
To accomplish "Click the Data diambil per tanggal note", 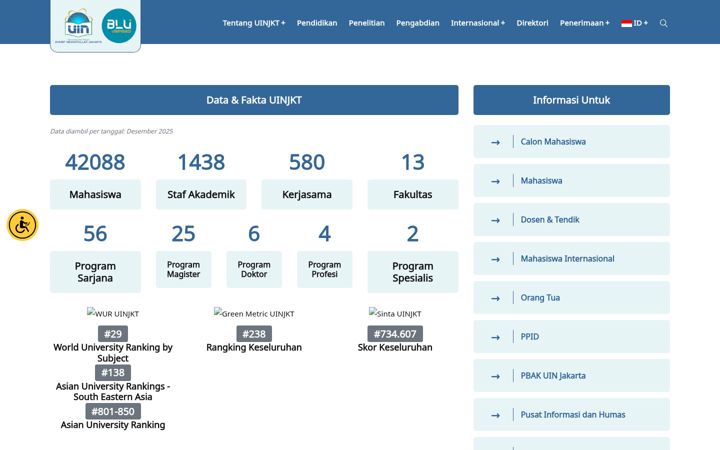I will [x=112, y=131].
